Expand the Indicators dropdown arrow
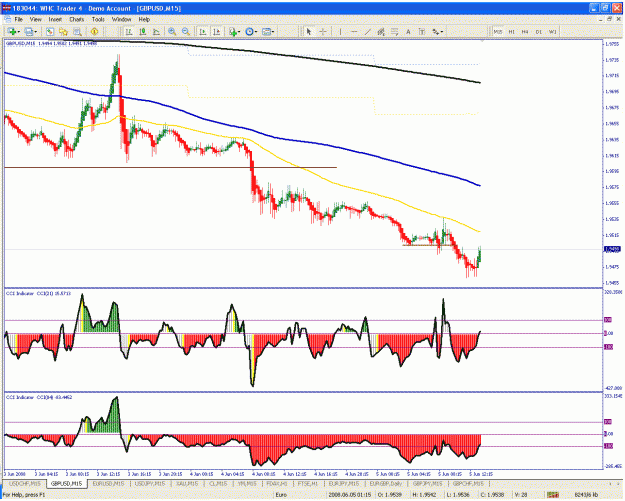Screen dimensions: 625x501 (239, 32)
